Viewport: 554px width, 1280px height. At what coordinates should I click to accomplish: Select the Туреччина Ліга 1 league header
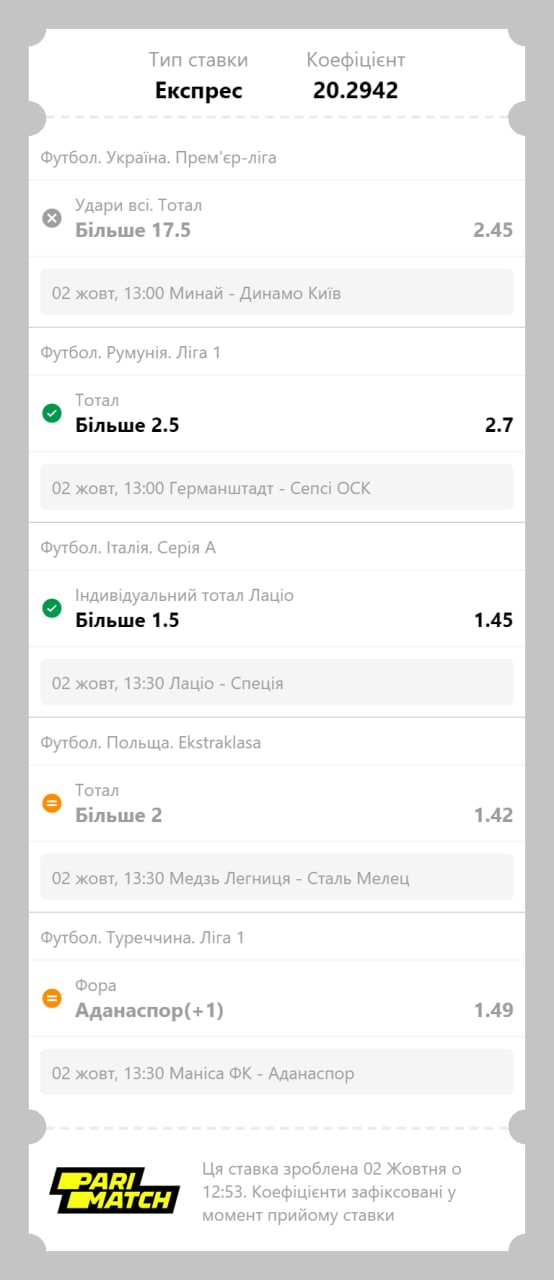click(143, 938)
